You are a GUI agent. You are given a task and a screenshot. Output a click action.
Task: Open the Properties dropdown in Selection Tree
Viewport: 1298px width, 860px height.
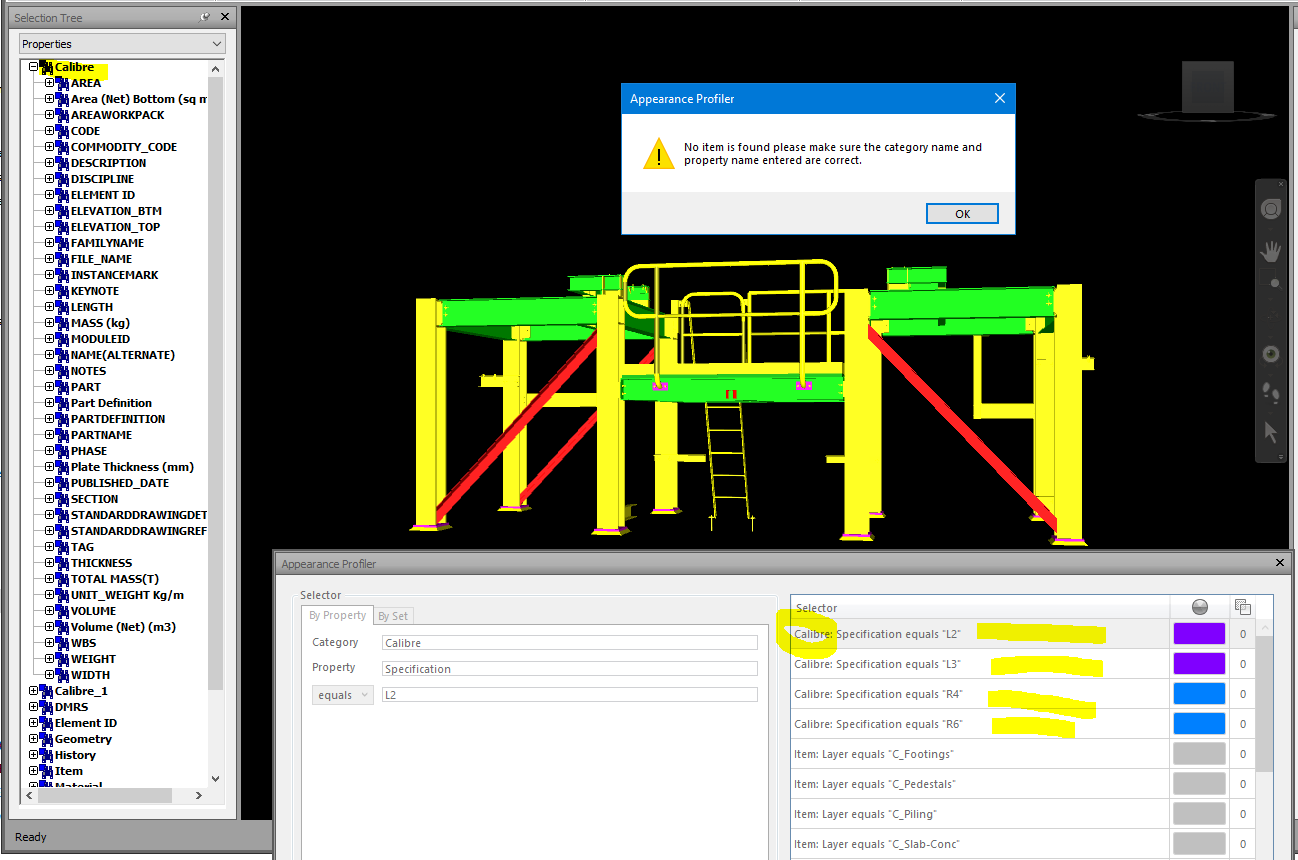pyautogui.click(x=216, y=44)
